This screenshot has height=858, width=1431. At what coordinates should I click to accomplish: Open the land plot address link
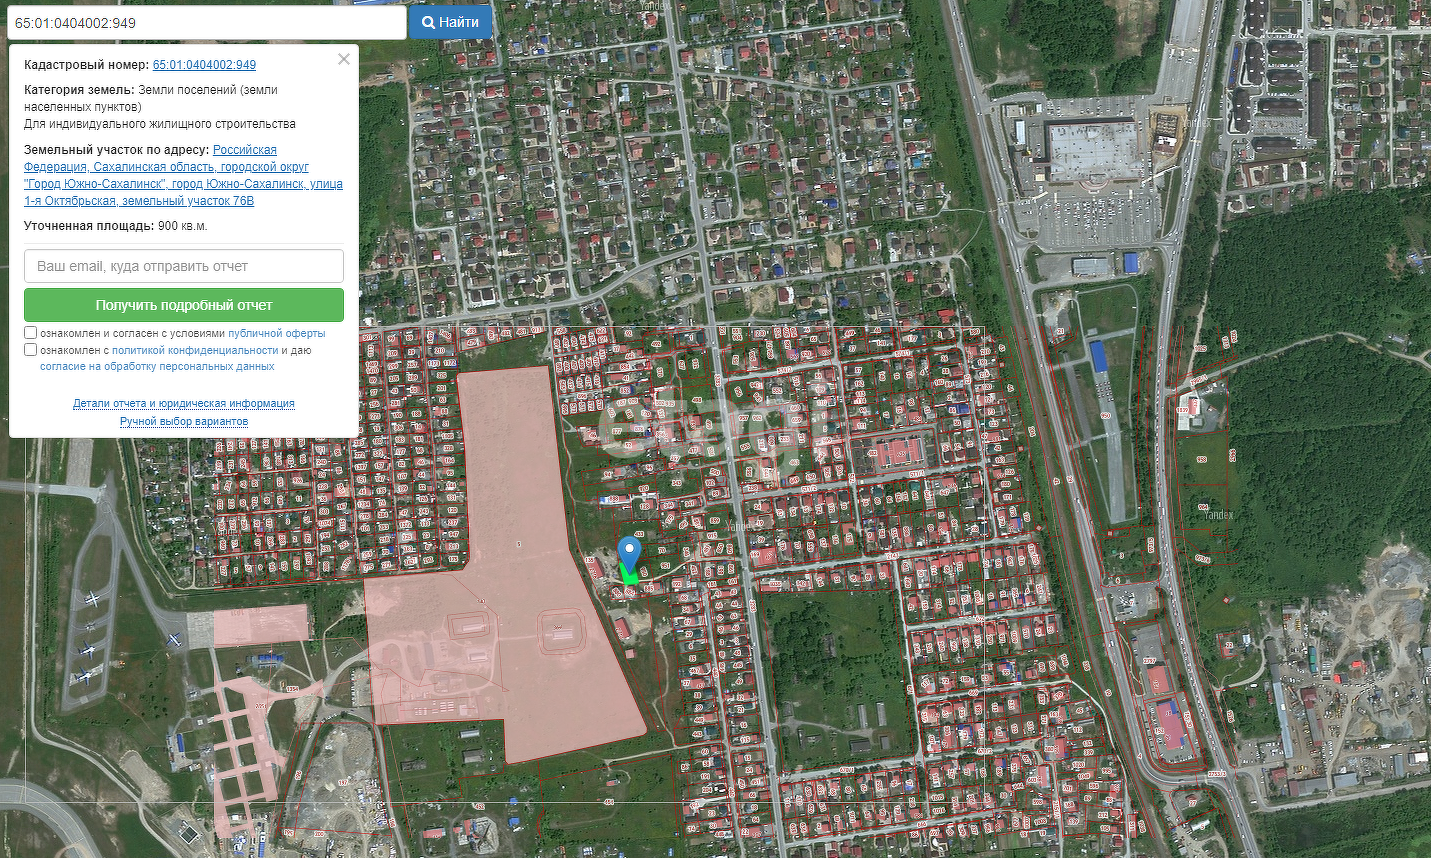pos(183,175)
